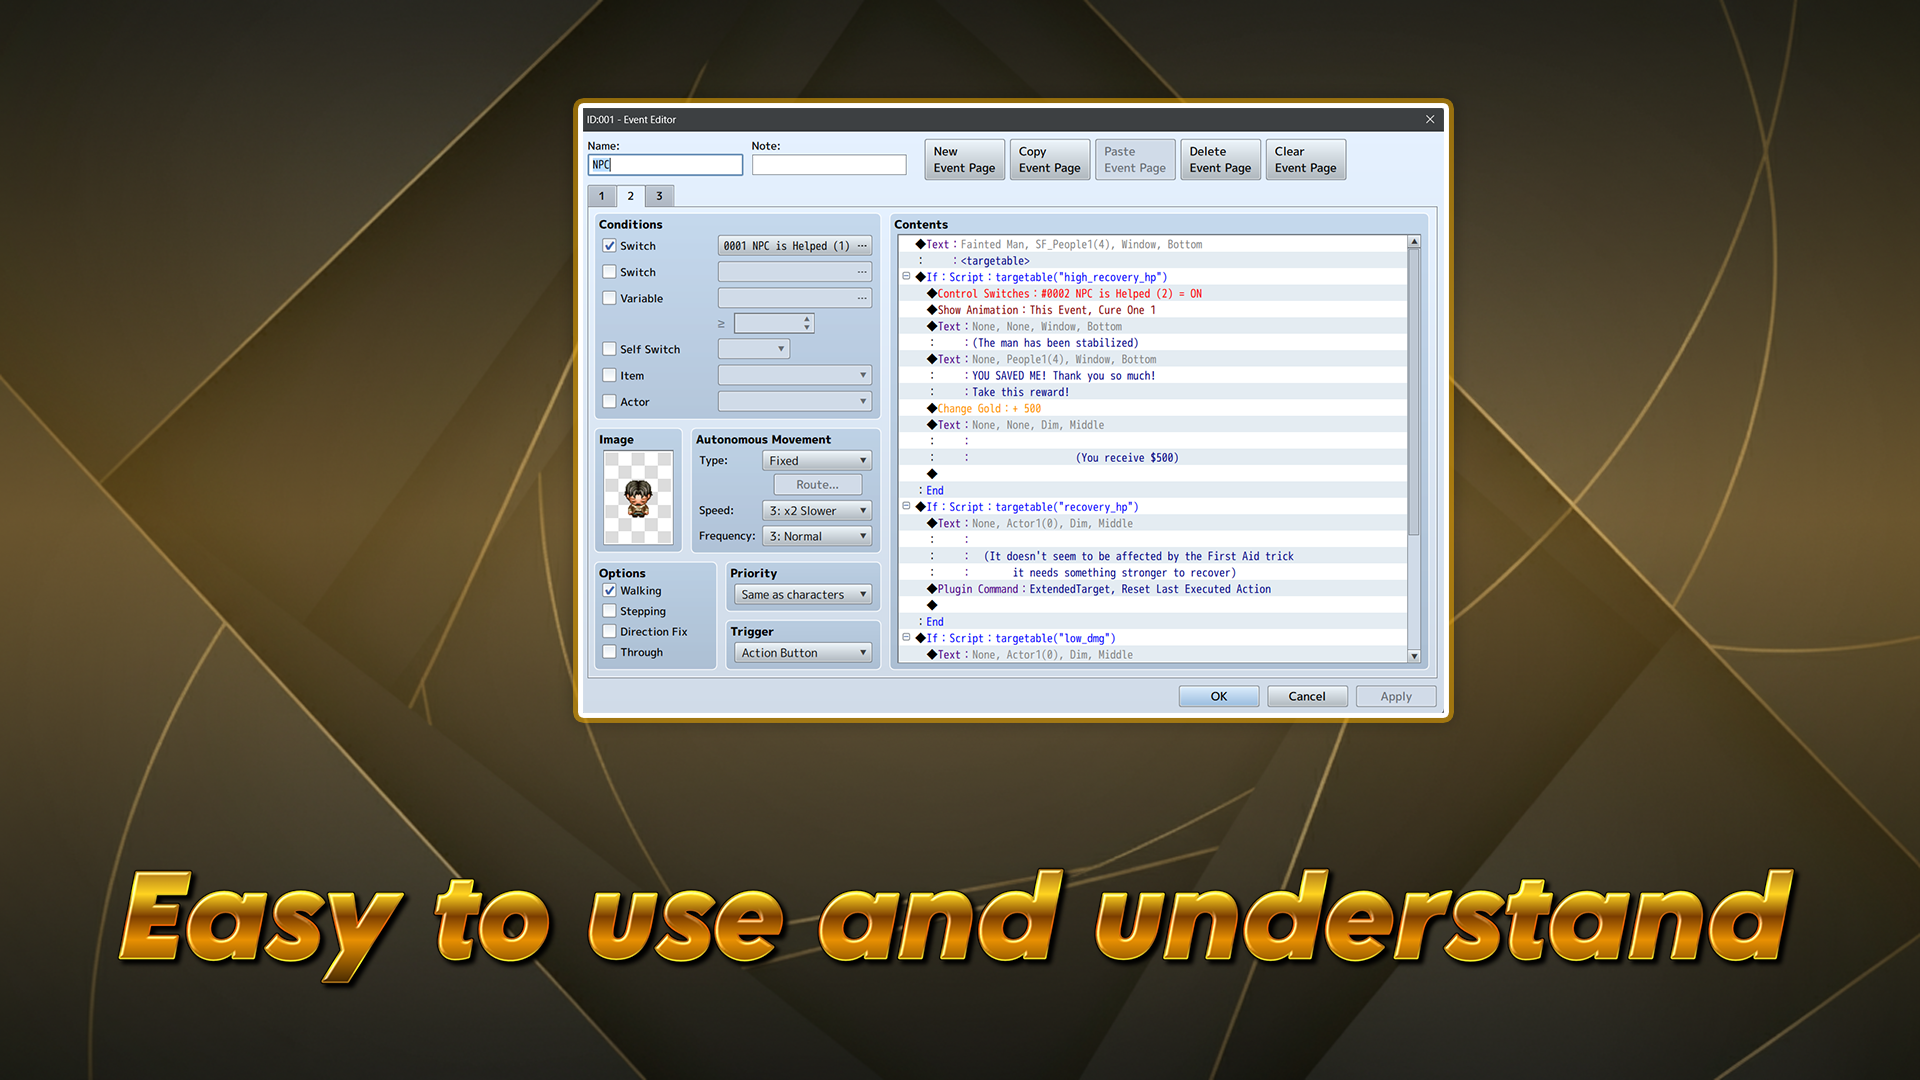Open Priority Same as characters dropdown
This screenshot has height=1080, width=1920.
coord(803,595)
